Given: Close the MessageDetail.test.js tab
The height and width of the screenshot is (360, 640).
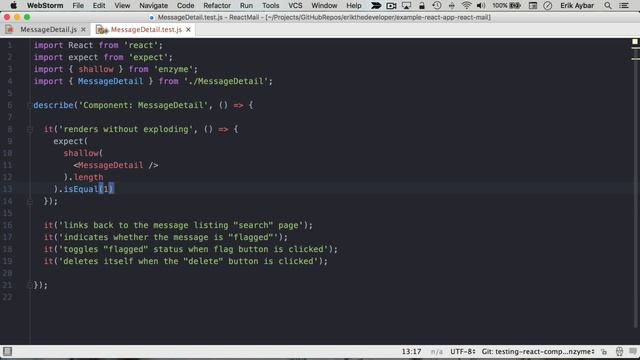Looking at the screenshot, I should (188, 30).
